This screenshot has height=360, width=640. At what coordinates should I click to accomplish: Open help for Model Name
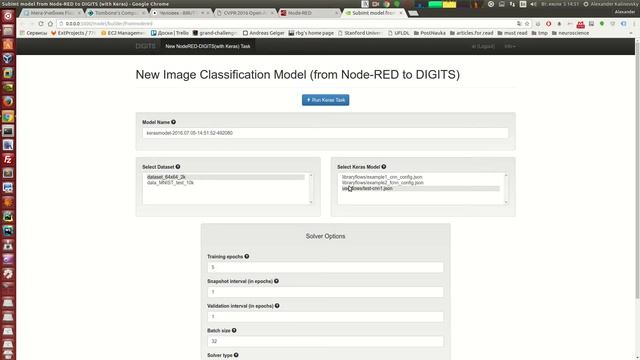[x=173, y=122]
